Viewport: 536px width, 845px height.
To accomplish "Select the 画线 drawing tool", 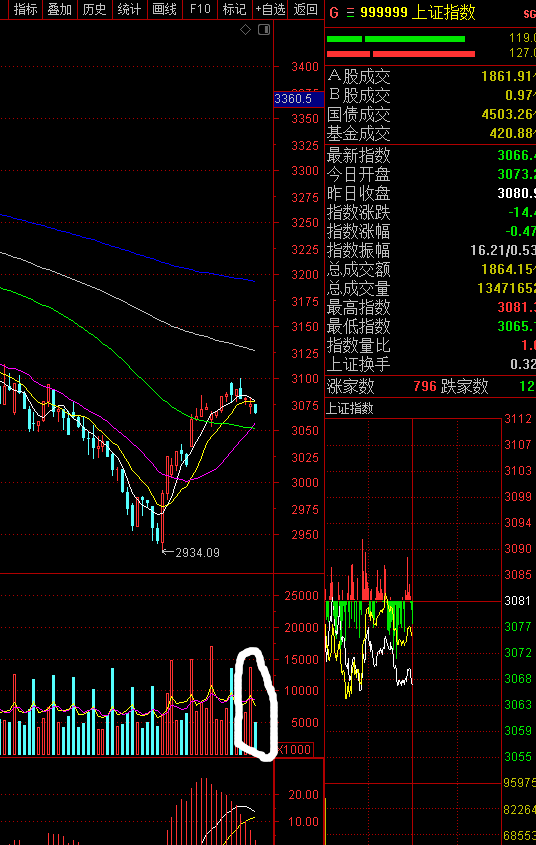I will (x=165, y=9).
